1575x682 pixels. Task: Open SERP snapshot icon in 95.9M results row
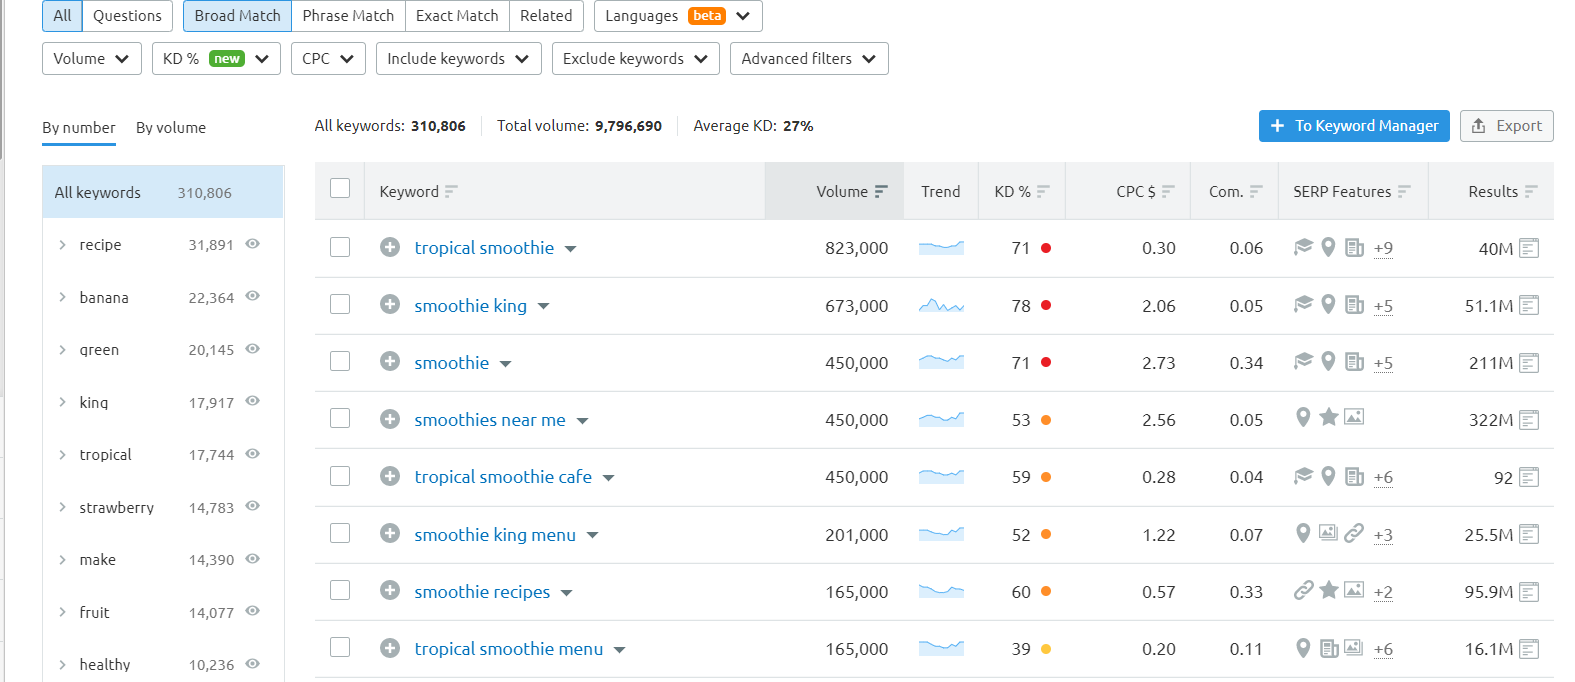1529,592
